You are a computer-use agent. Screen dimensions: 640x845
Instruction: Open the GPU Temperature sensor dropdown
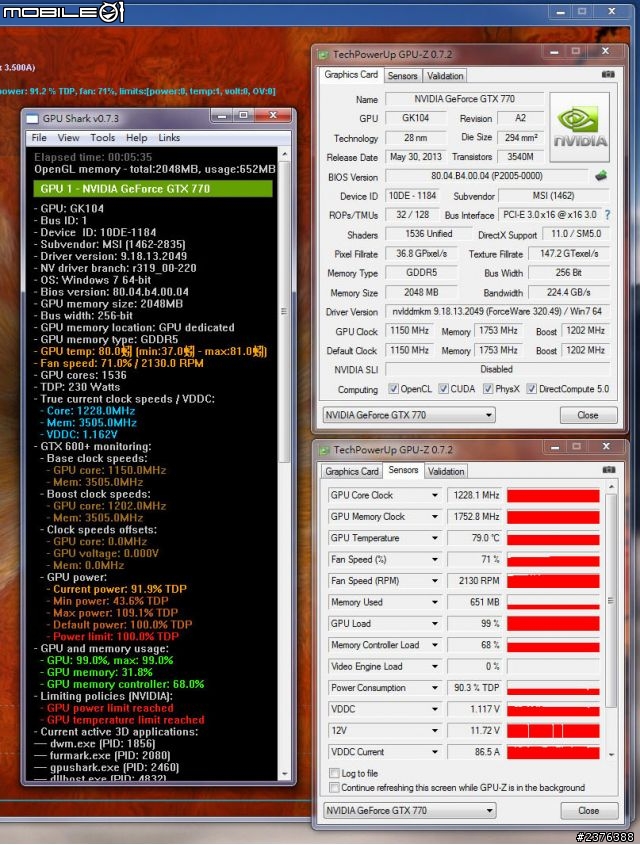(x=434, y=538)
